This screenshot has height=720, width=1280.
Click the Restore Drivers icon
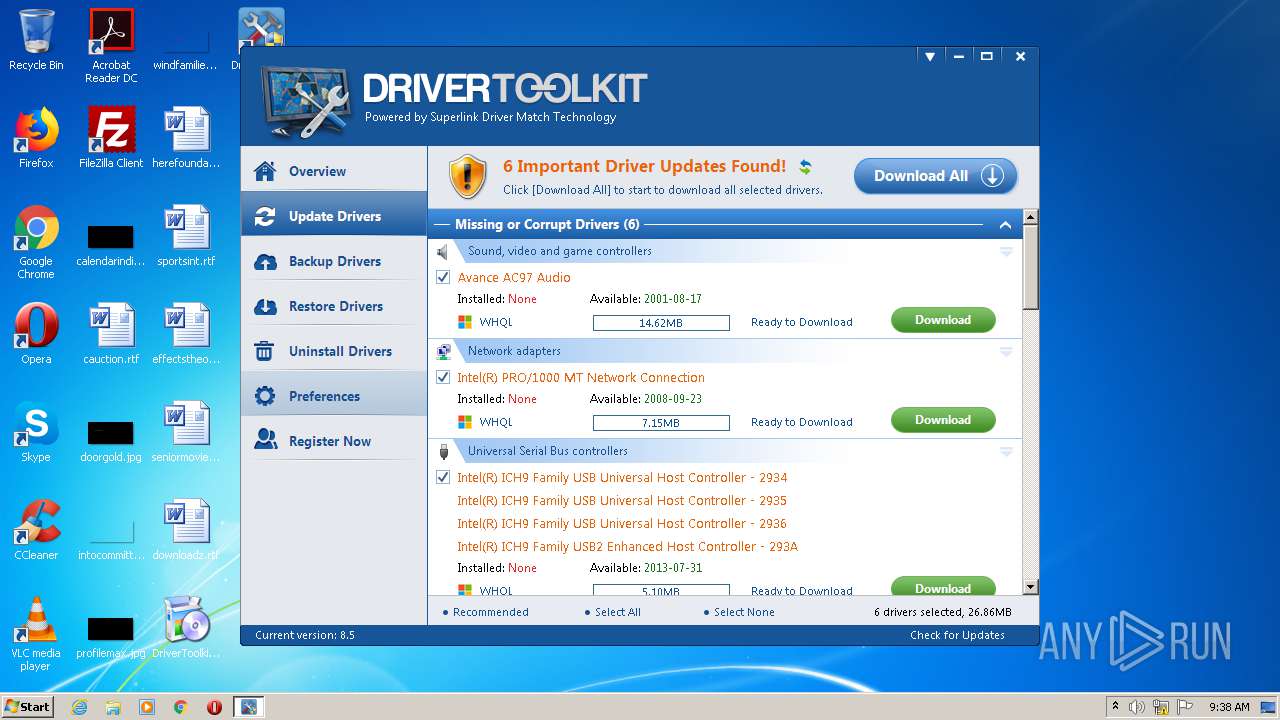(x=265, y=306)
